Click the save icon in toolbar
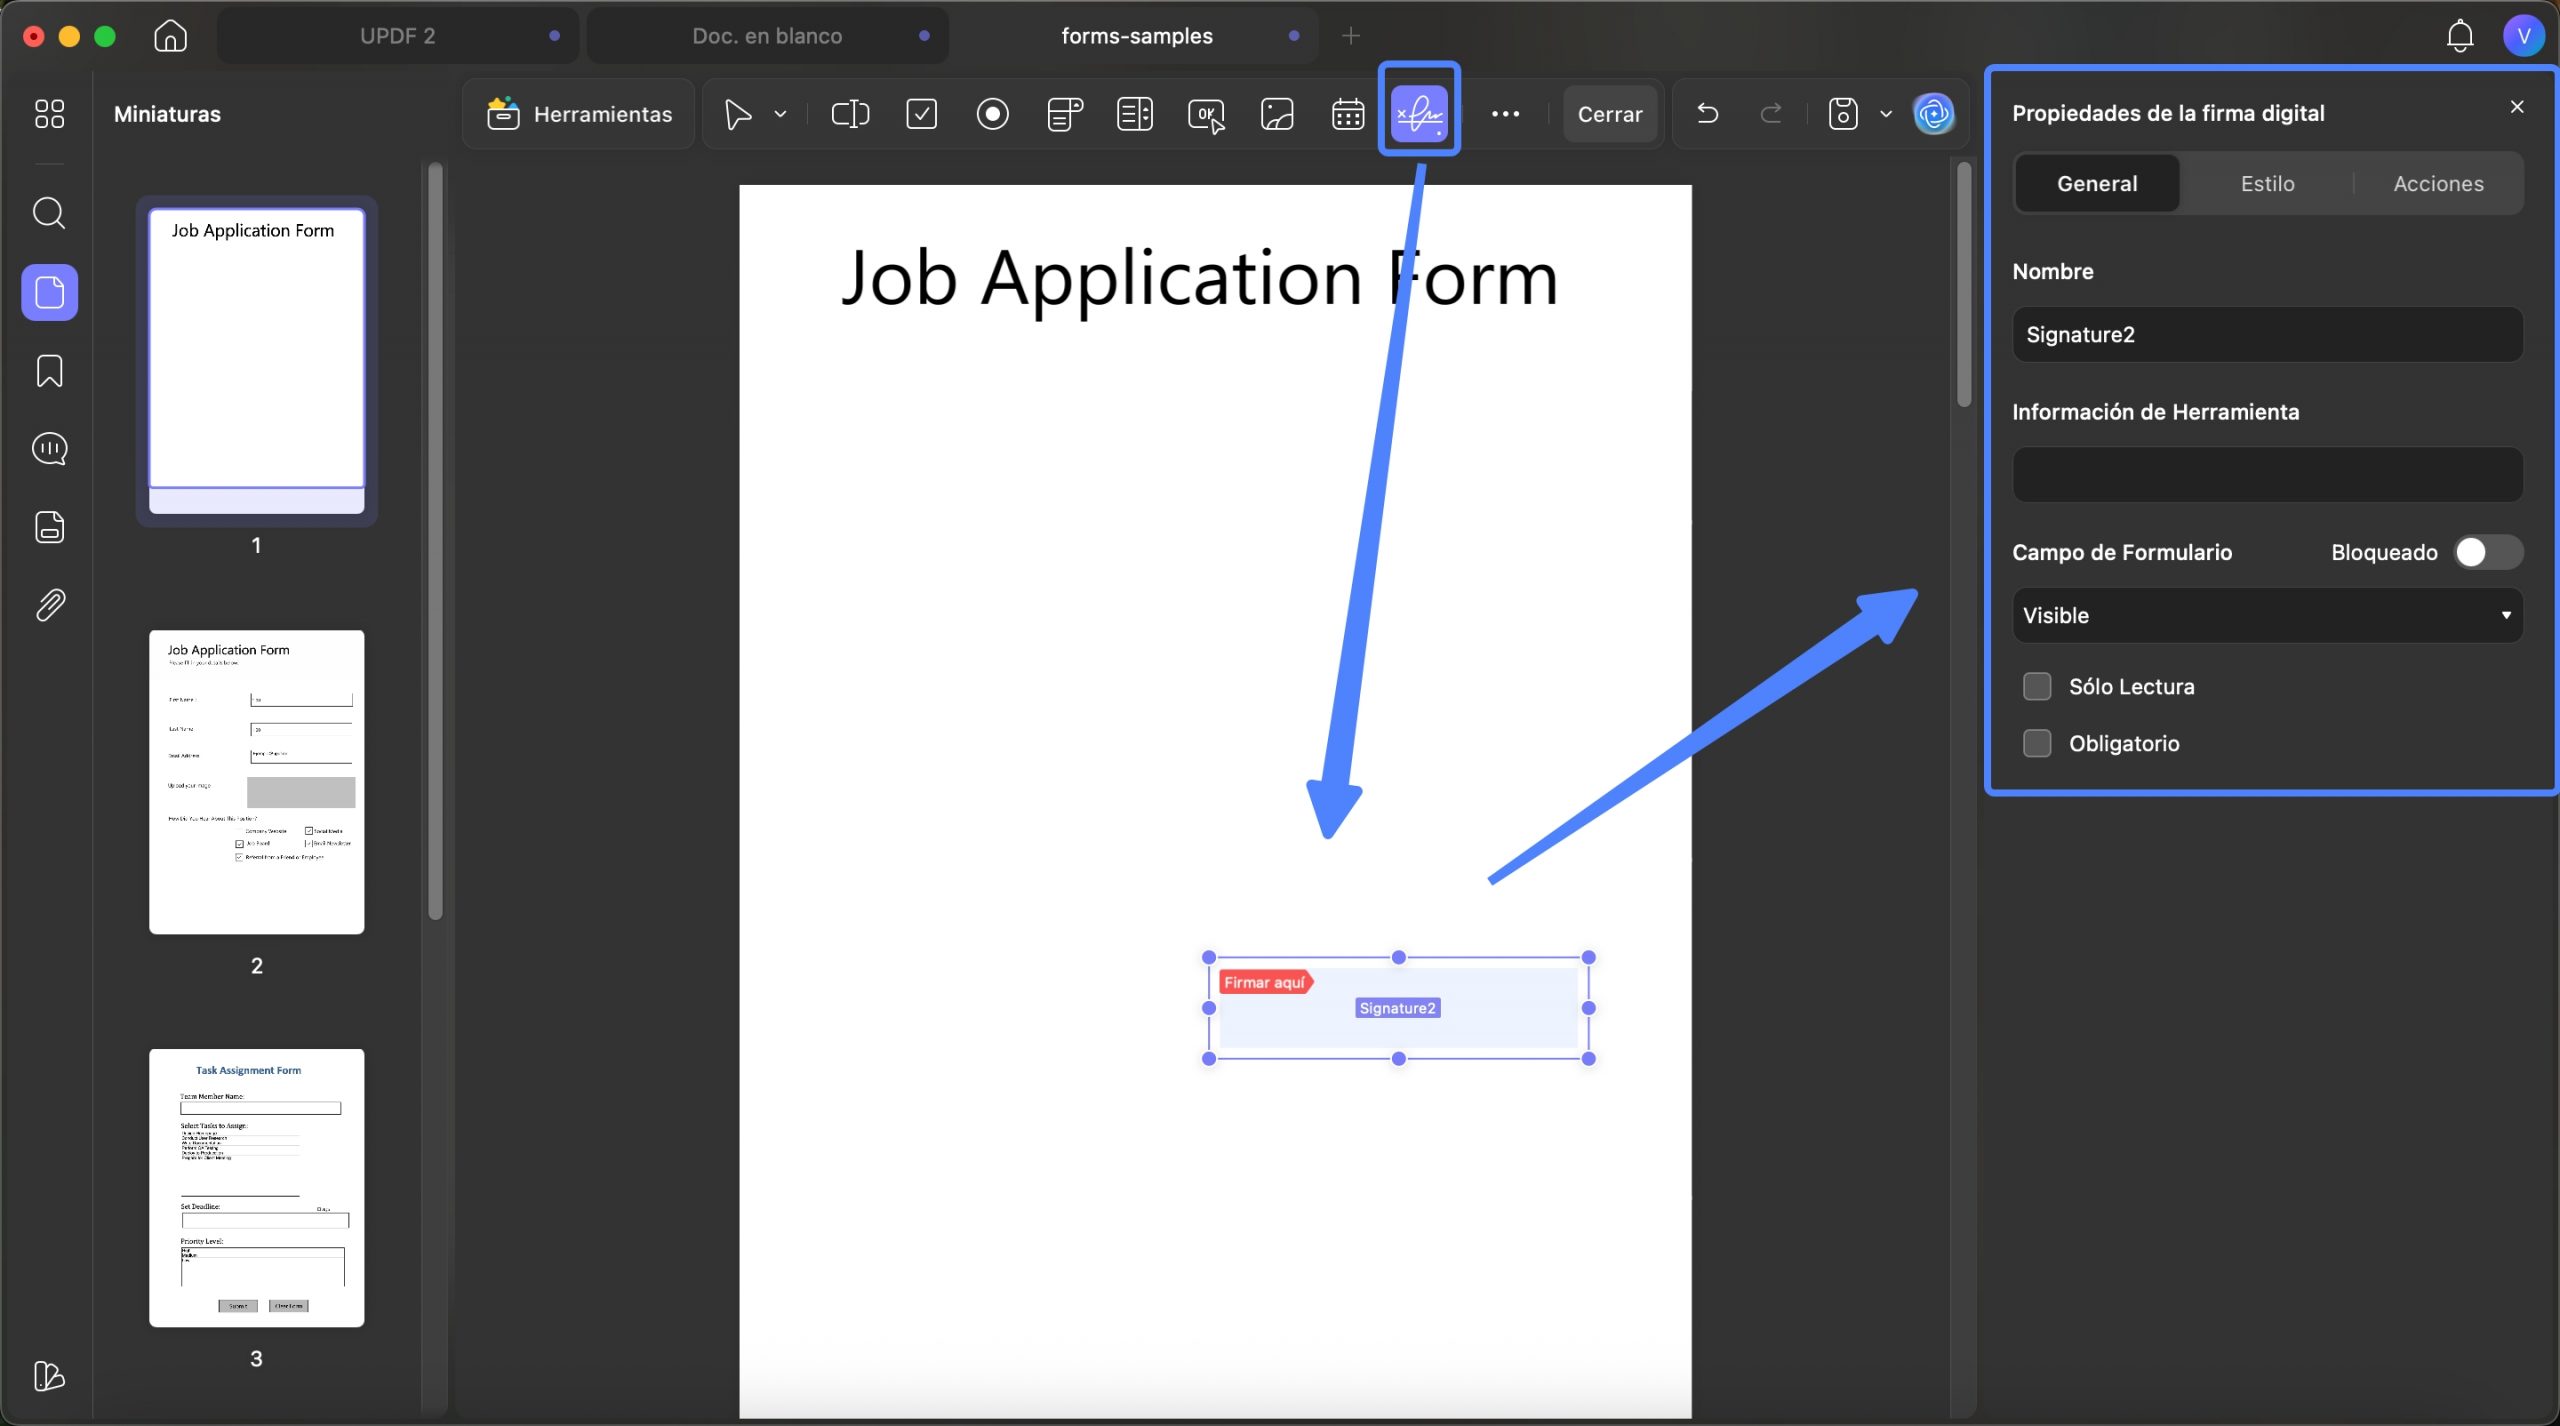 pyautogui.click(x=1843, y=114)
